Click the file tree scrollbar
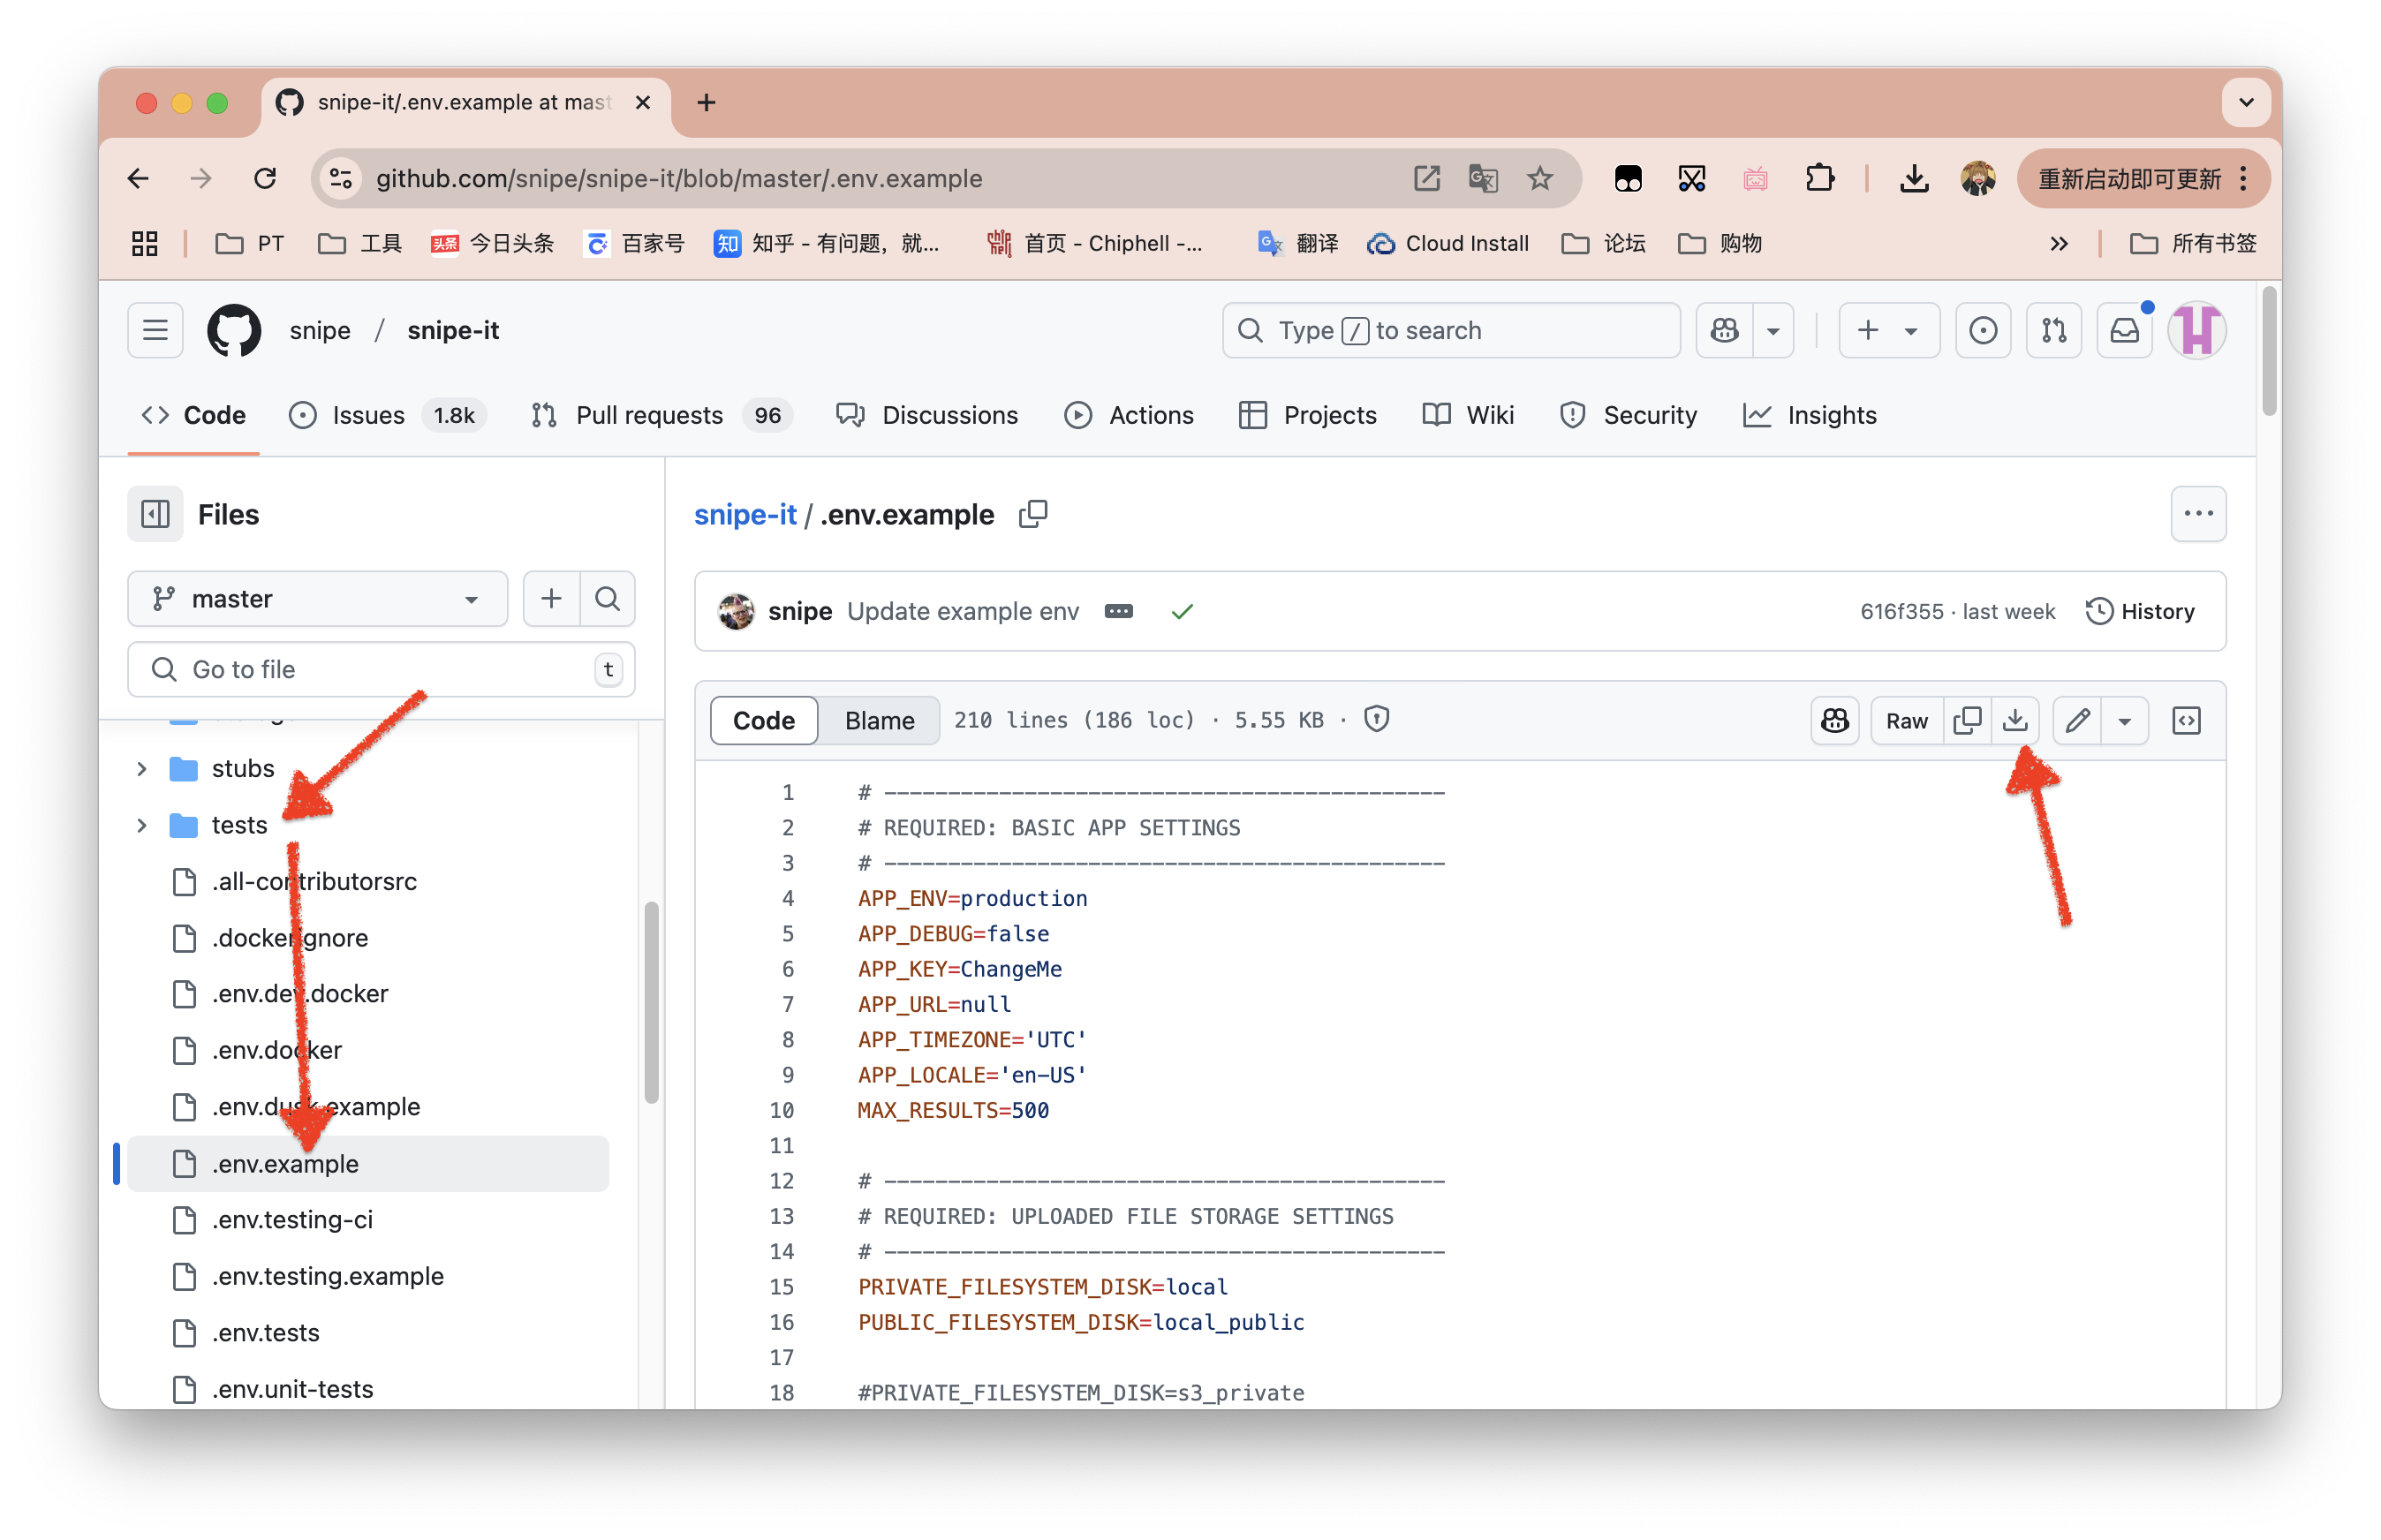This screenshot has height=1540, width=2381. [651, 1002]
